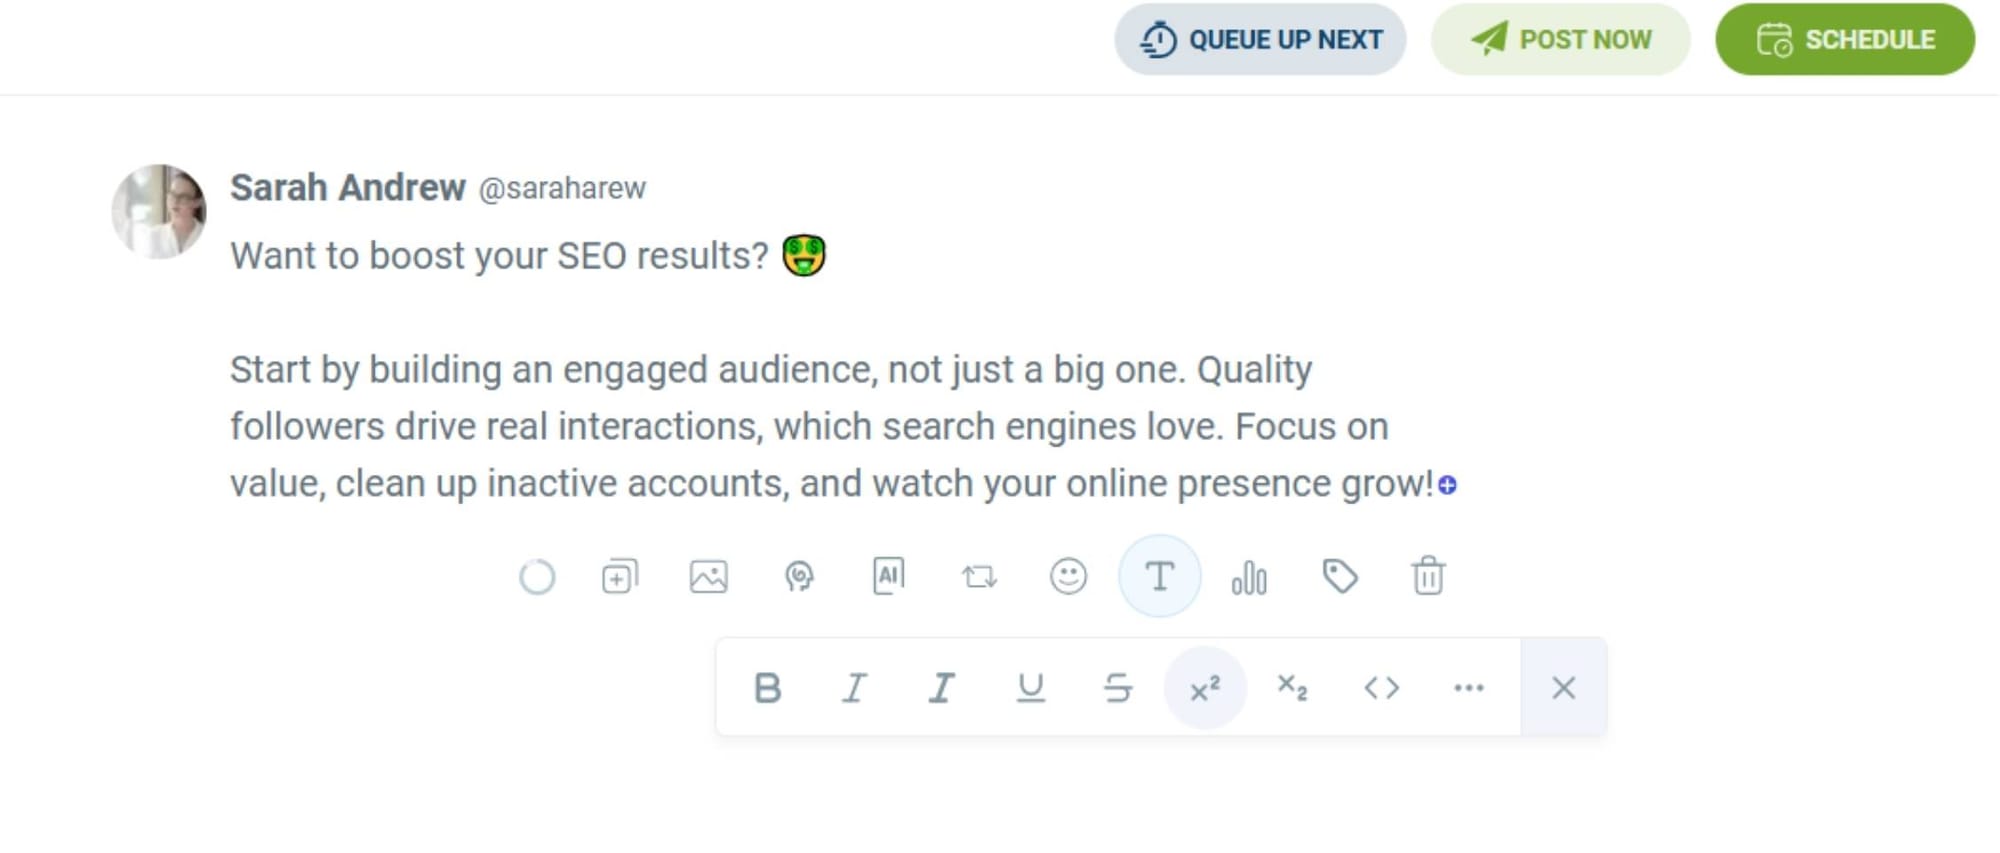Screen dimensions: 2000x853
Task: Open the AI idea generator
Action: tap(798, 576)
